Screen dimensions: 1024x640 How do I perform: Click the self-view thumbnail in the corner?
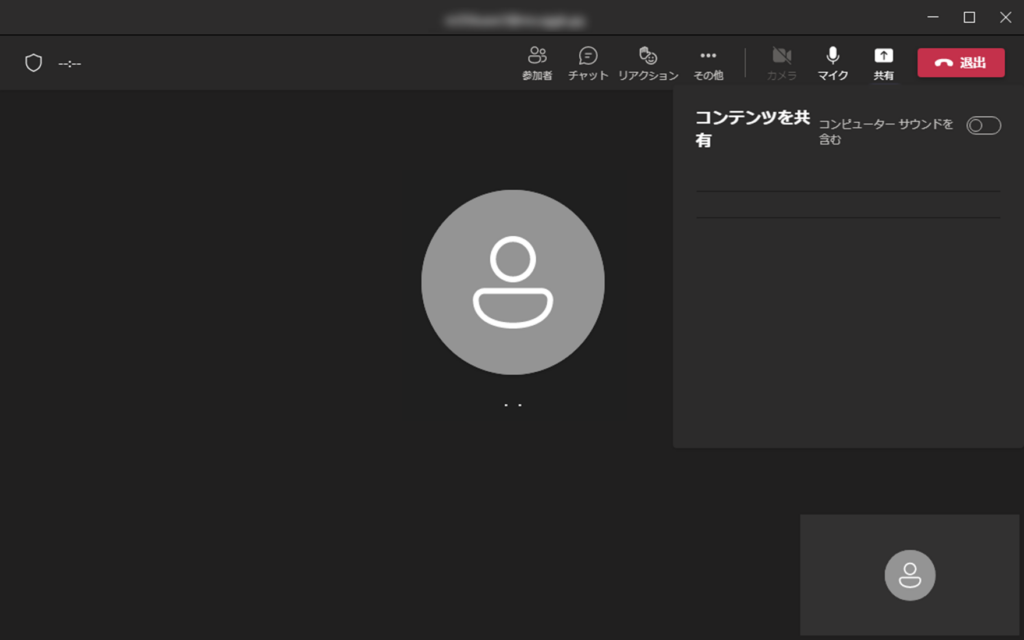tap(909, 575)
